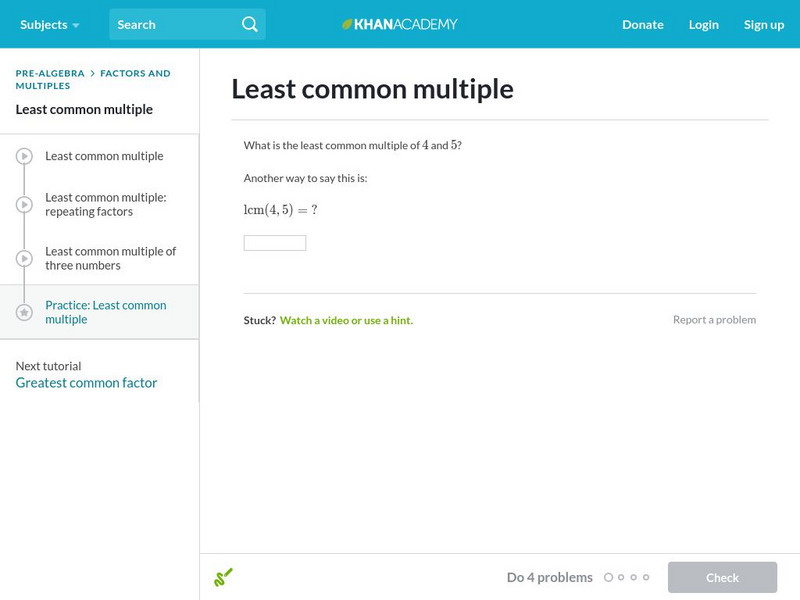Open the scratchpad pencil tool
This screenshot has height=600, width=800.
pyautogui.click(x=223, y=577)
